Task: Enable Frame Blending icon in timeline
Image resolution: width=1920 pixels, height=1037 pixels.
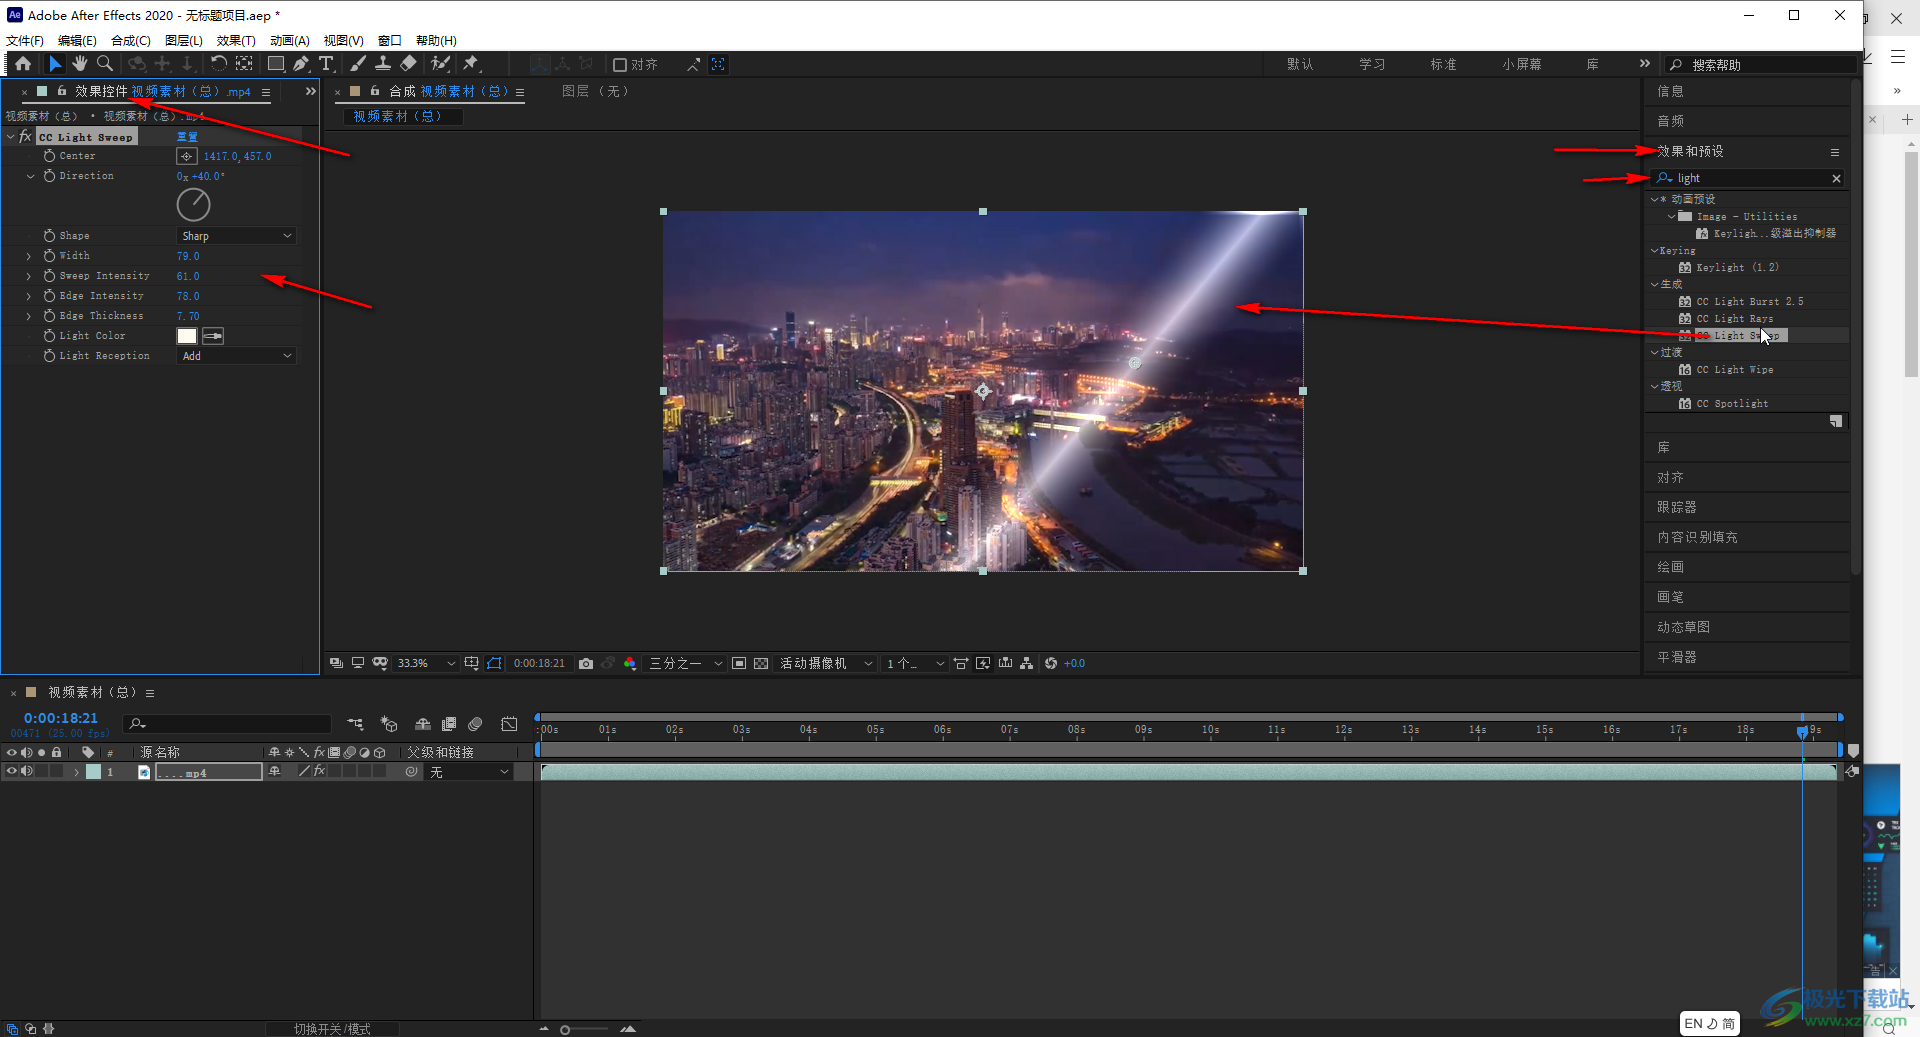Action: point(449,724)
